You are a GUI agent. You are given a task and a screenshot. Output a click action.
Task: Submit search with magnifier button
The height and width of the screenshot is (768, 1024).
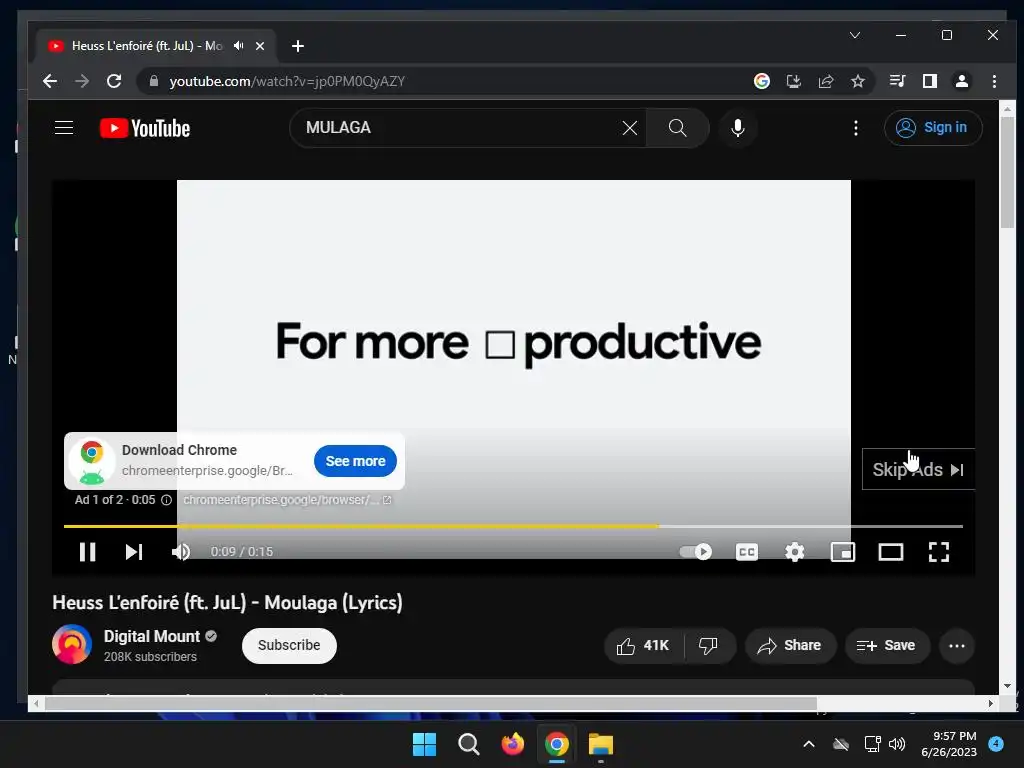tap(677, 128)
